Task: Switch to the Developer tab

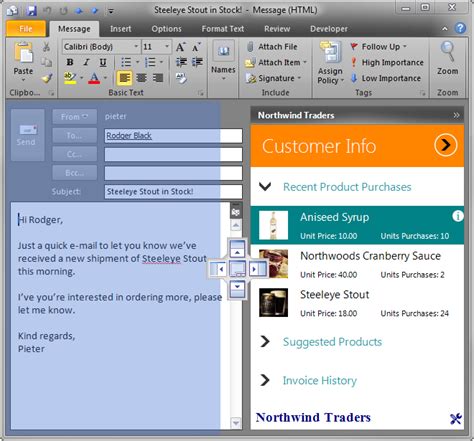Action: [x=329, y=29]
